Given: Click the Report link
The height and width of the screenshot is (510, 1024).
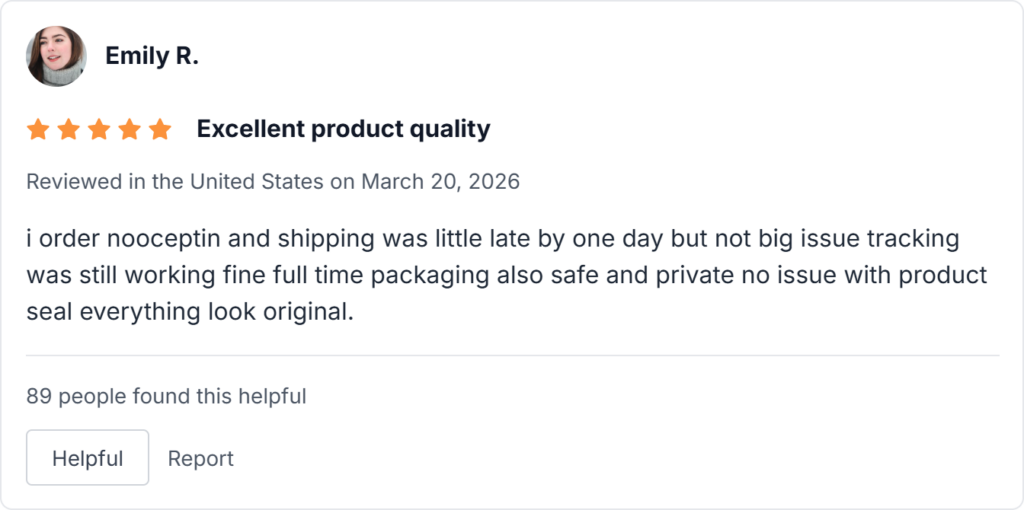Looking at the screenshot, I should pyautogui.click(x=200, y=458).
